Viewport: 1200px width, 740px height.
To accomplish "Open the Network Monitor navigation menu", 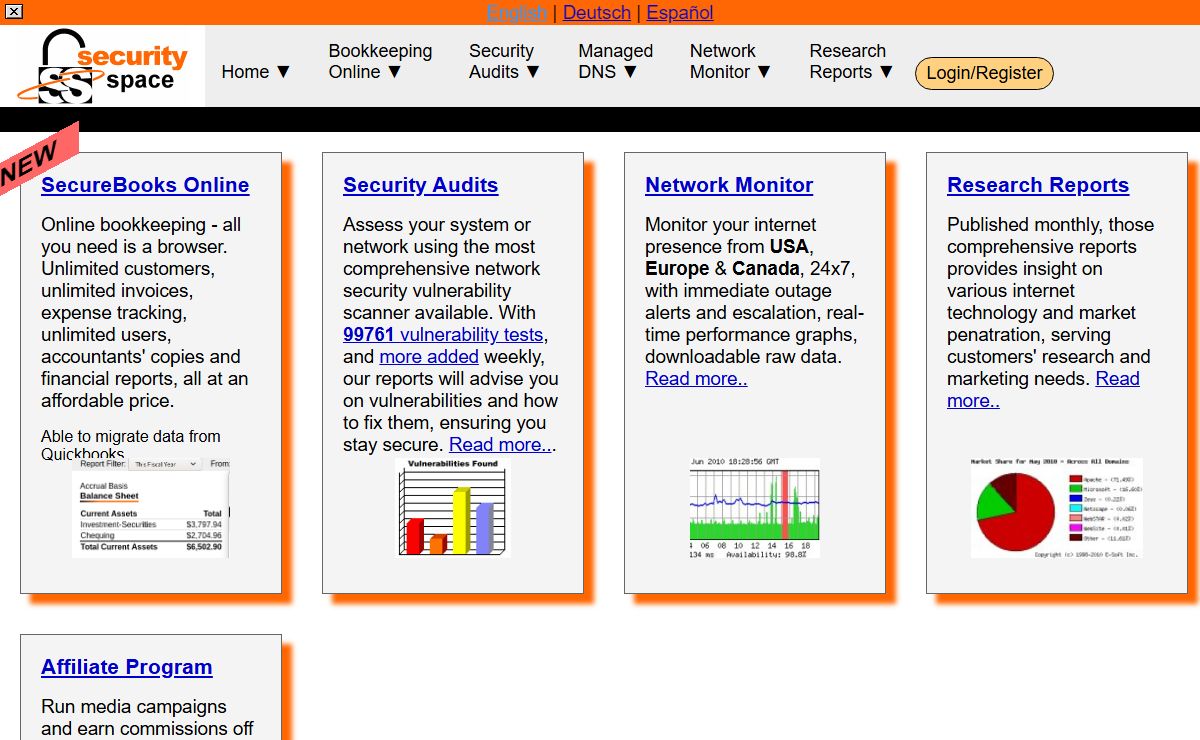I will click(731, 61).
